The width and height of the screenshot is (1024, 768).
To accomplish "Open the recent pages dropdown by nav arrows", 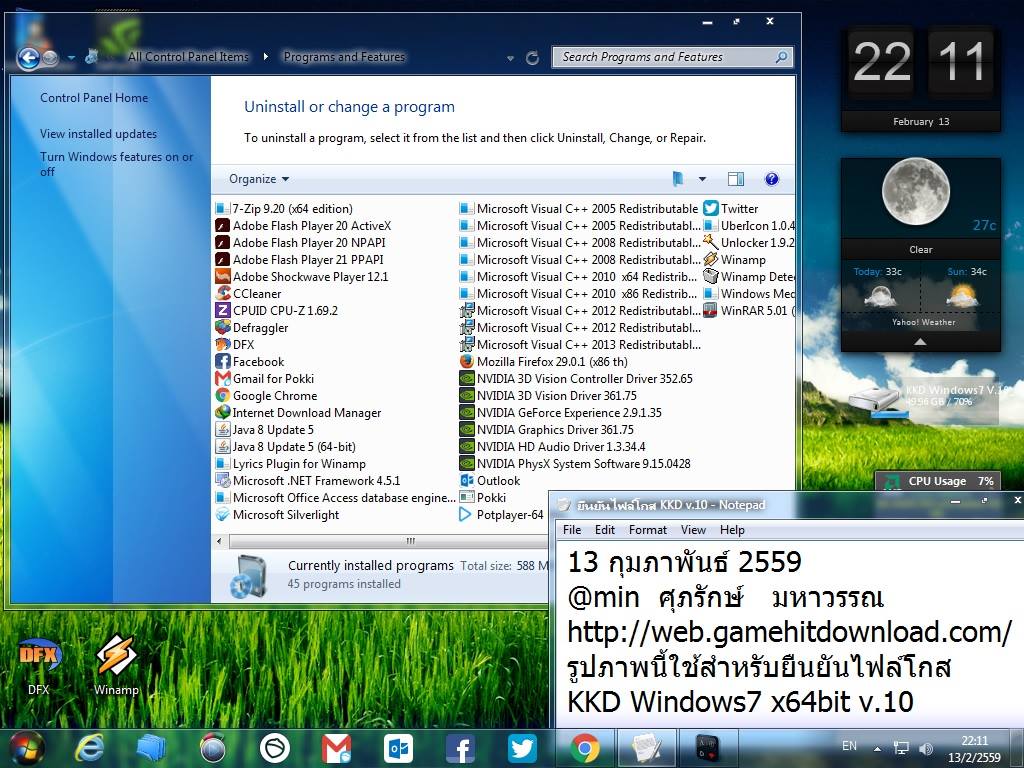I will click(71, 58).
